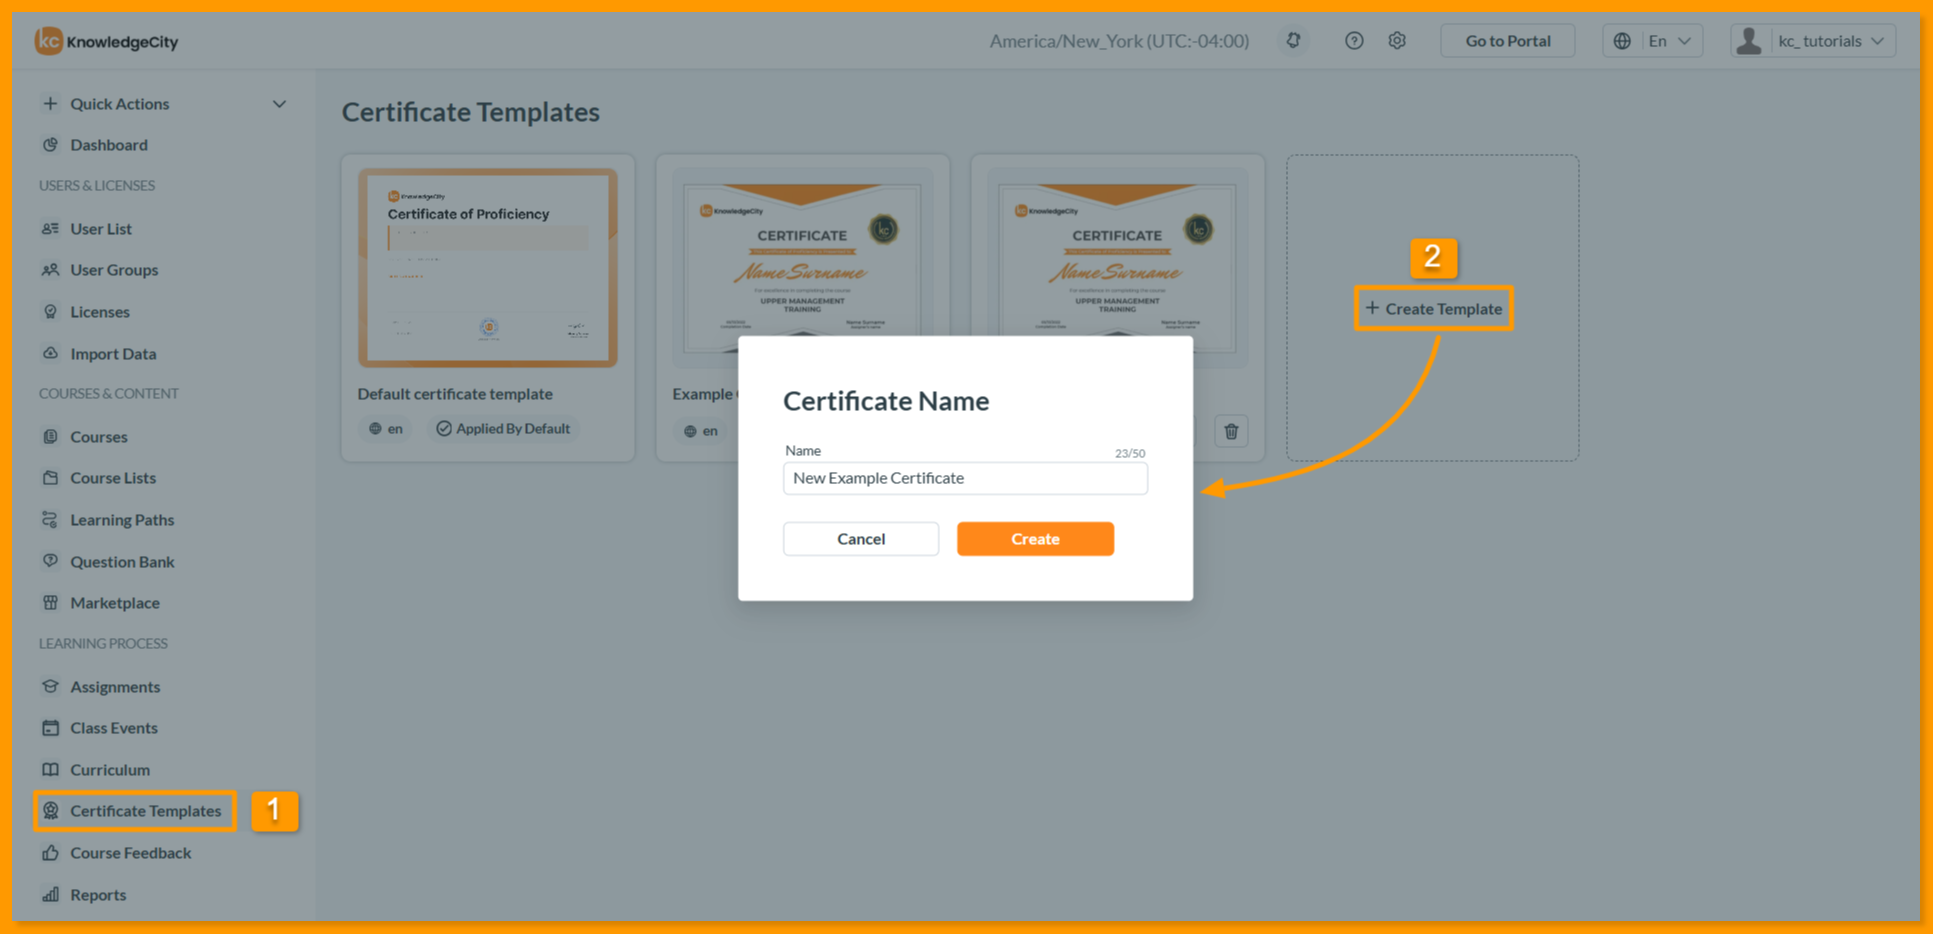The image size is (1933, 934).
Task: Click the KnowledgeCity logo icon
Action: [x=48, y=41]
